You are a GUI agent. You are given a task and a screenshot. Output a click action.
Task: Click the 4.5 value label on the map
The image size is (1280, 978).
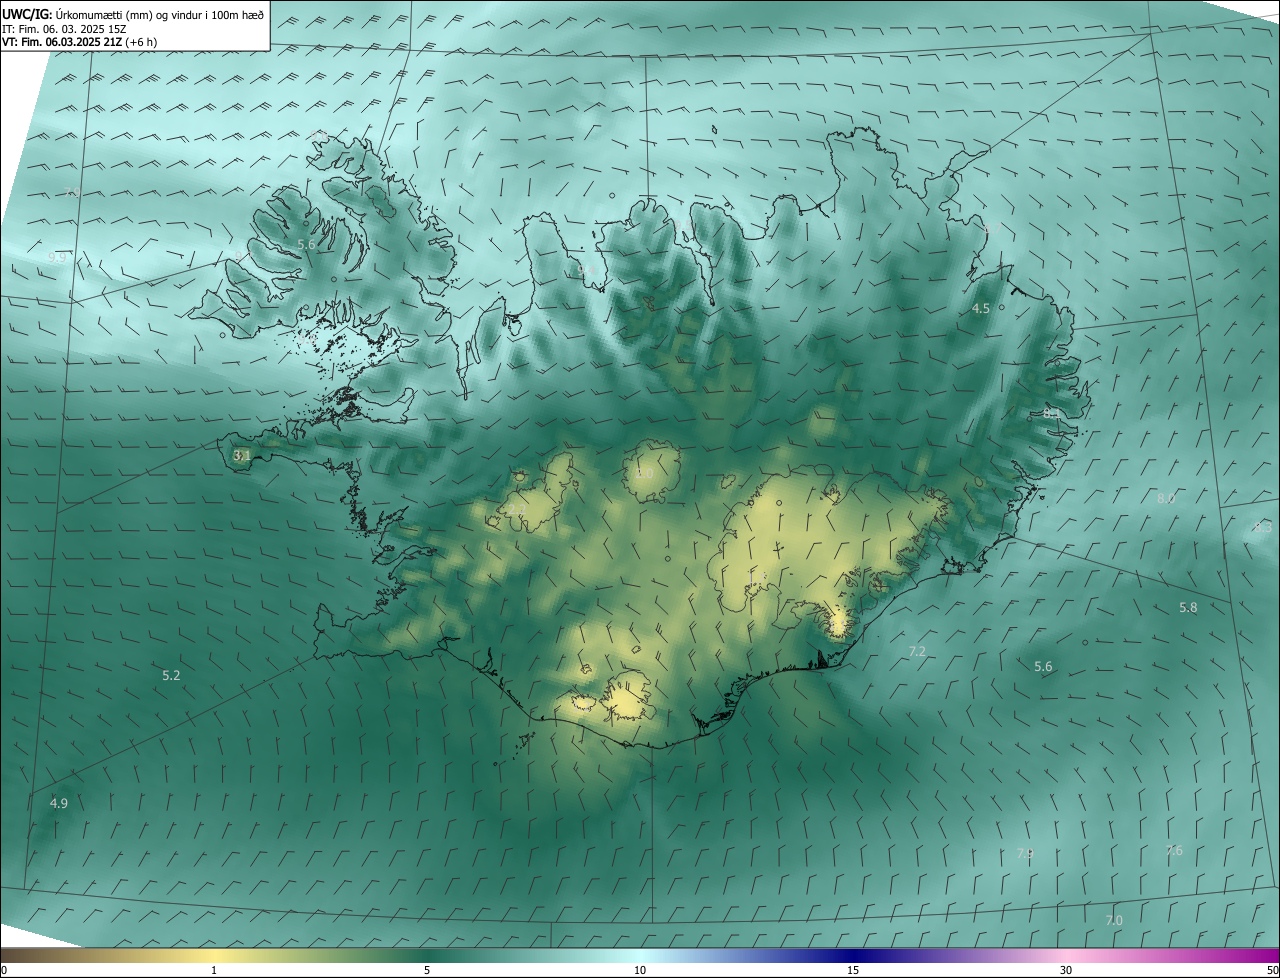tap(981, 309)
